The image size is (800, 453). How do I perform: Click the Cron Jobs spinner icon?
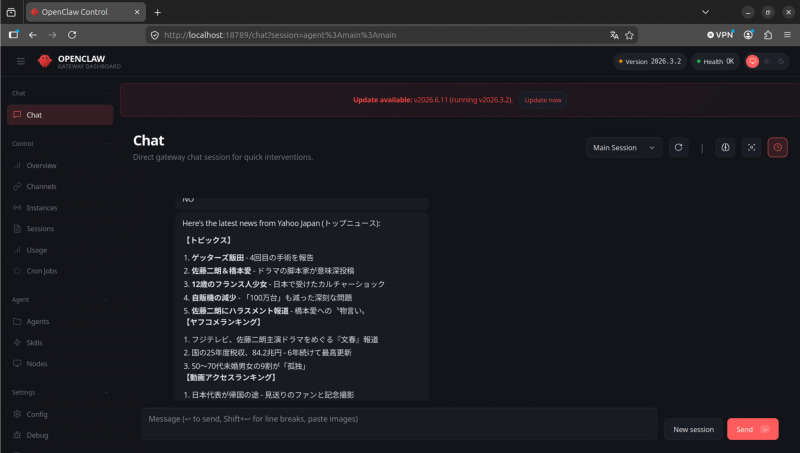(x=17, y=271)
